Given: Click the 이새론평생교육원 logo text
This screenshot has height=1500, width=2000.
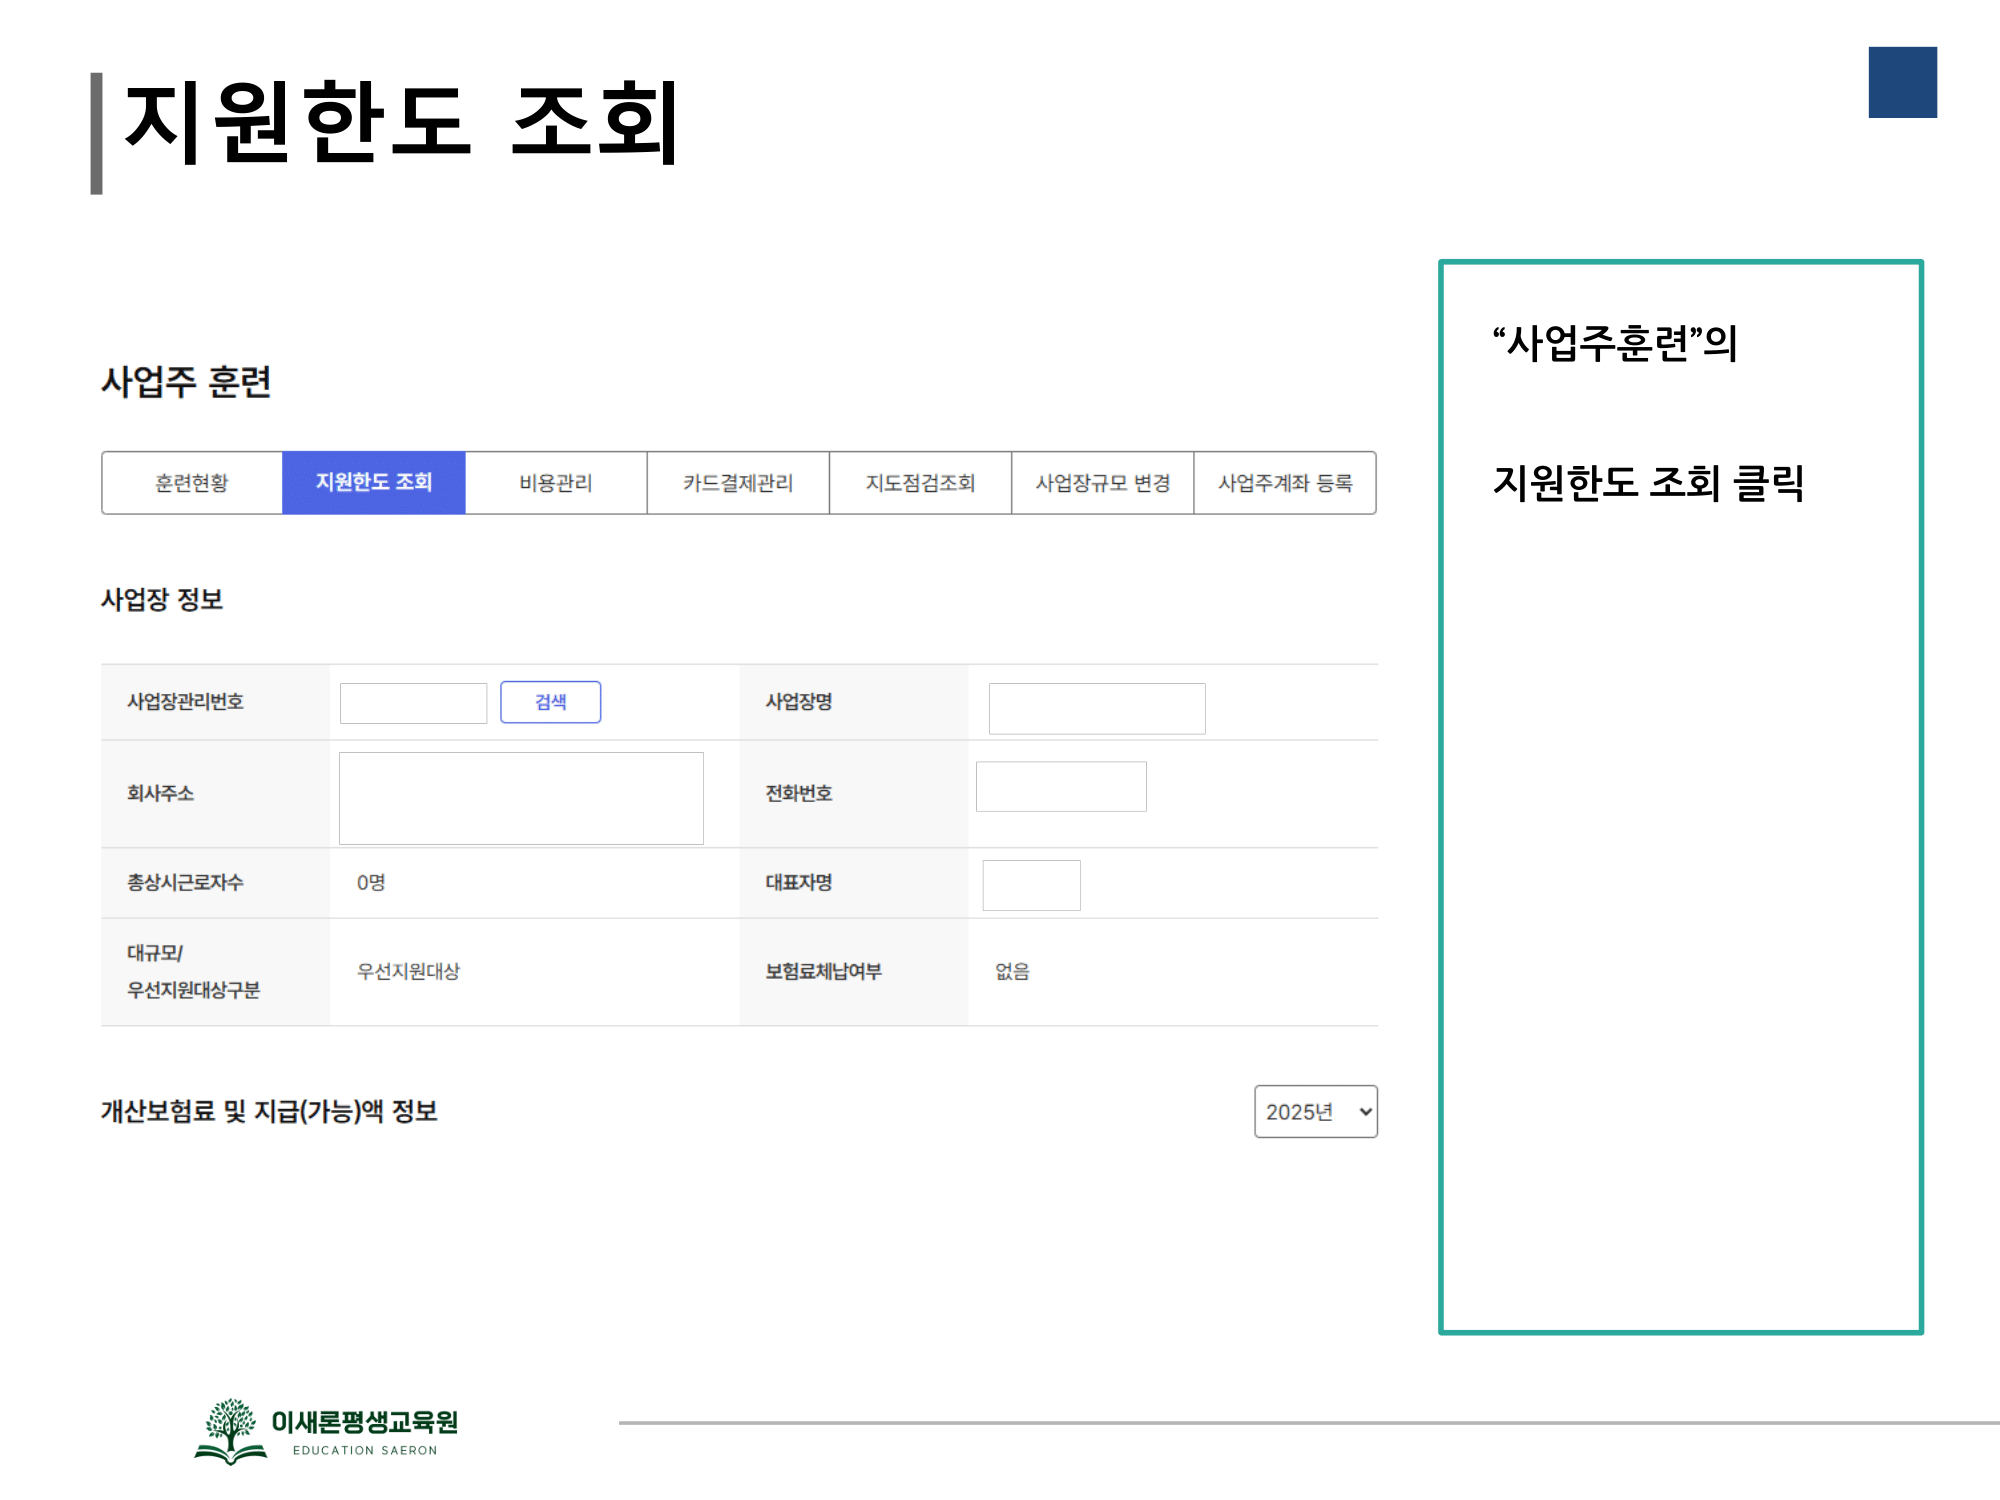Looking at the screenshot, I should pos(365,1422).
